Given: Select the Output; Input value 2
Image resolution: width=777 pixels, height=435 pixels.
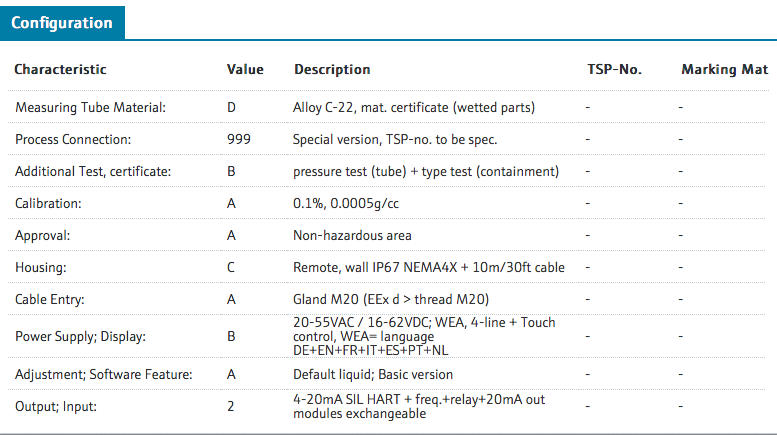Looking at the screenshot, I should pos(231,406).
